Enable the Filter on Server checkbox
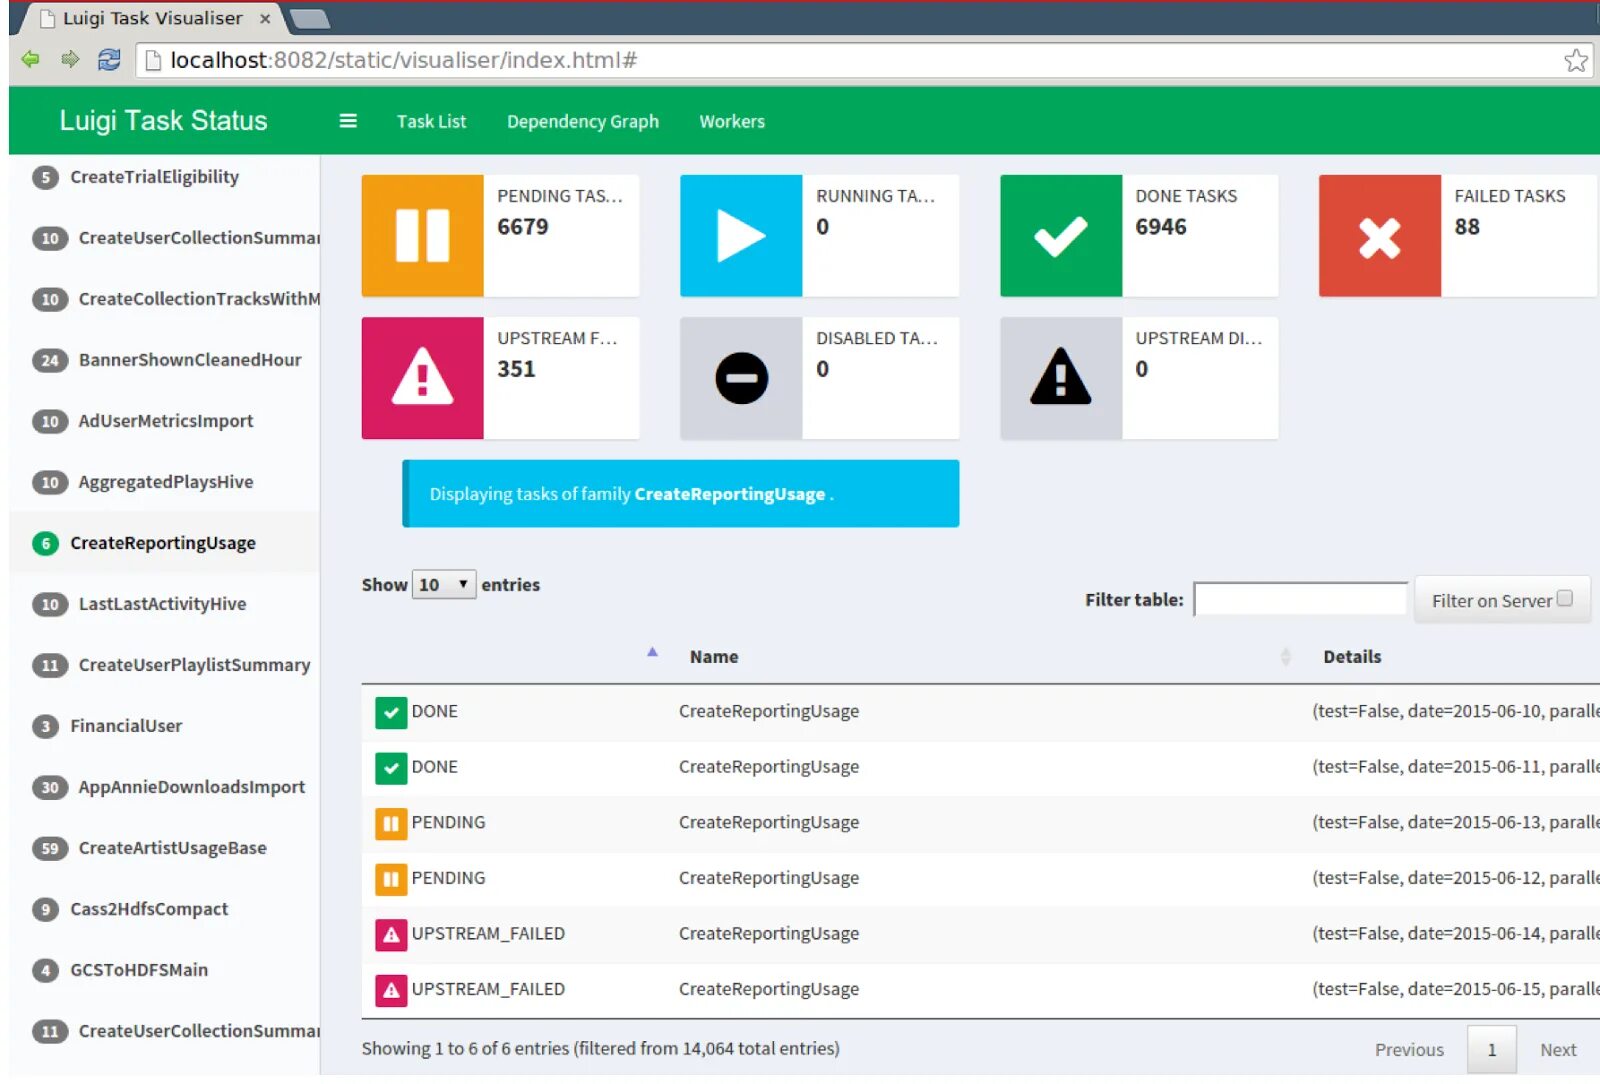The width and height of the screenshot is (1600, 1084). point(1565,598)
